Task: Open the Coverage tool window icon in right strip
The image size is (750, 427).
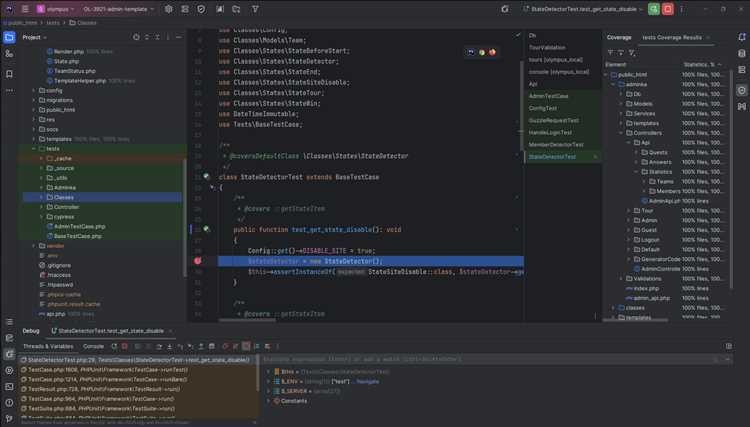Action: [741, 90]
